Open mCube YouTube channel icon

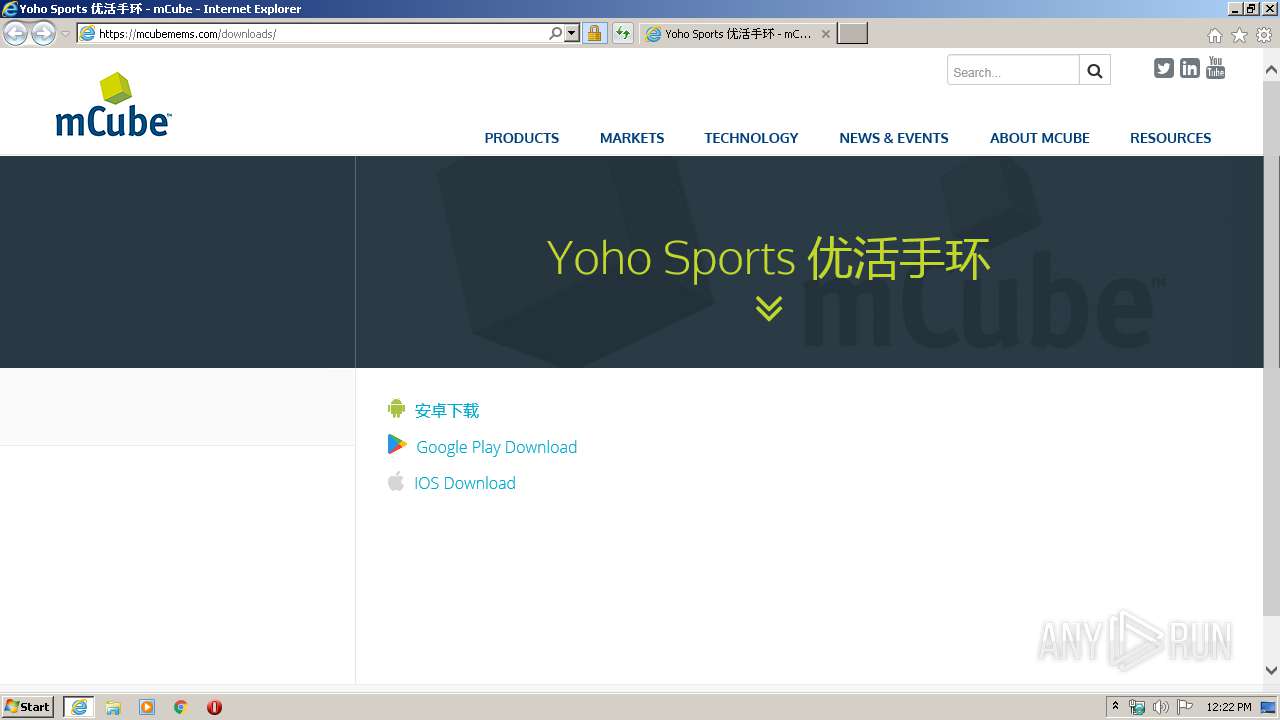click(x=1215, y=68)
